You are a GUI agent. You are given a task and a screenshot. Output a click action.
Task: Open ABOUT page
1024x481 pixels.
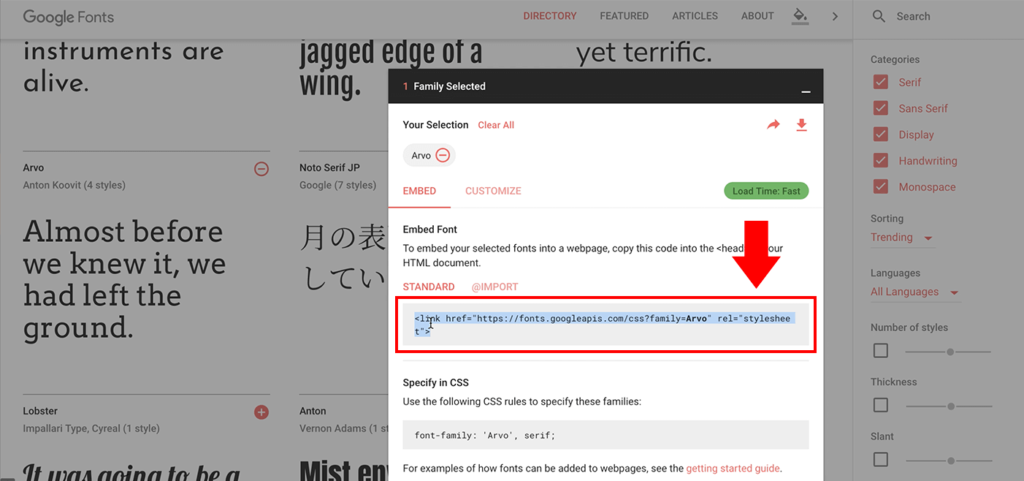pyautogui.click(x=758, y=16)
